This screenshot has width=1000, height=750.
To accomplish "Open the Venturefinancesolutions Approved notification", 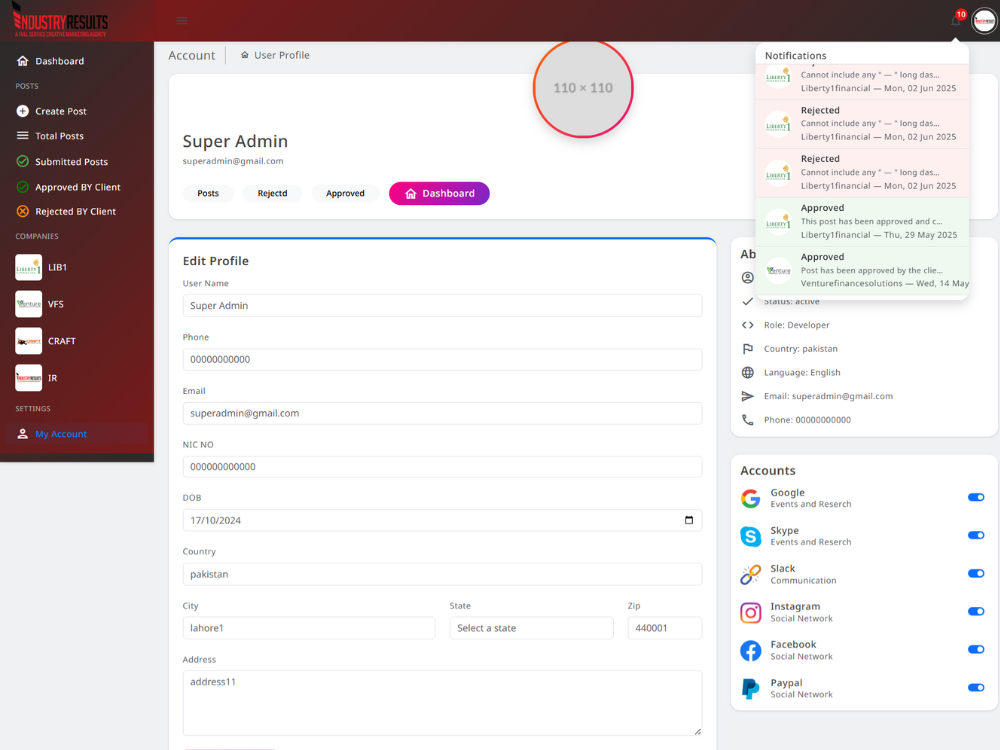I will pos(862,270).
